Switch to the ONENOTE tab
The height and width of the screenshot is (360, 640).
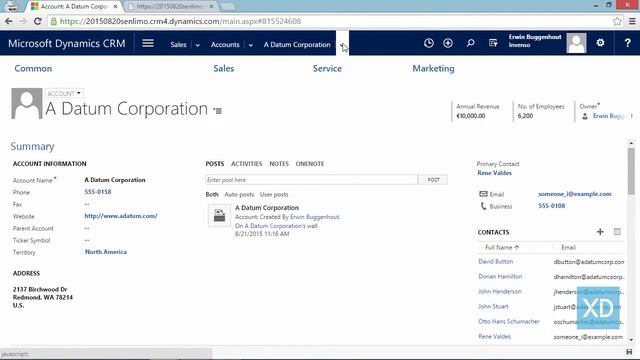pyautogui.click(x=310, y=164)
